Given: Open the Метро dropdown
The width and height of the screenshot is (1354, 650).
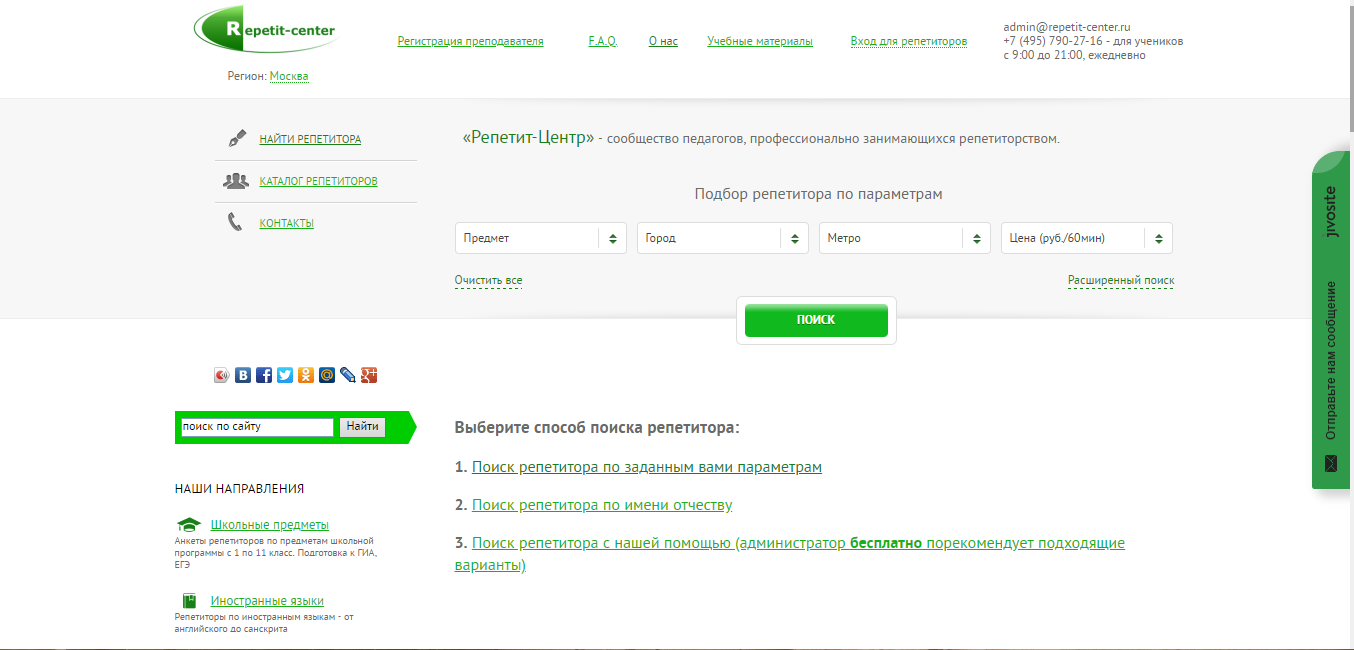Looking at the screenshot, I should tap(904, 238).
